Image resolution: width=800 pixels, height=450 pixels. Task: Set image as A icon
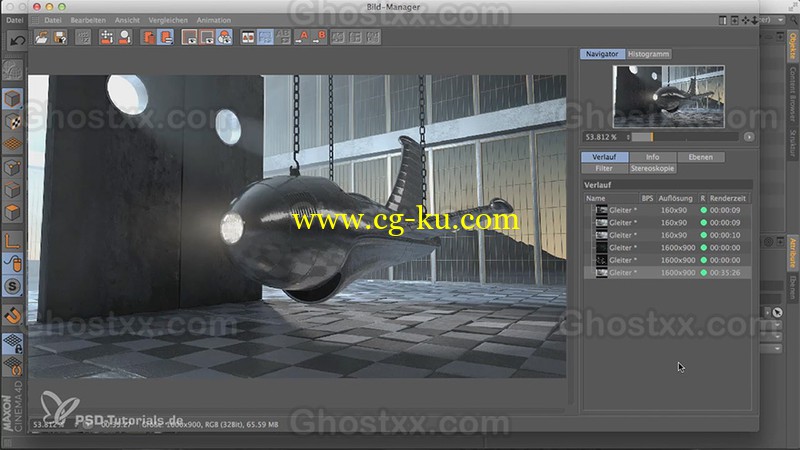coord(302,37)
